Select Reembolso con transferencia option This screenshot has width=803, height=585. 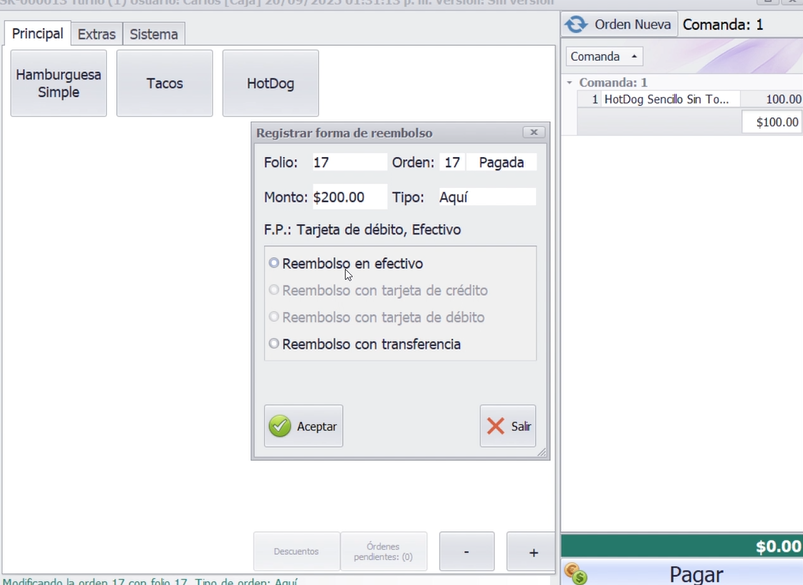(275, 344)
